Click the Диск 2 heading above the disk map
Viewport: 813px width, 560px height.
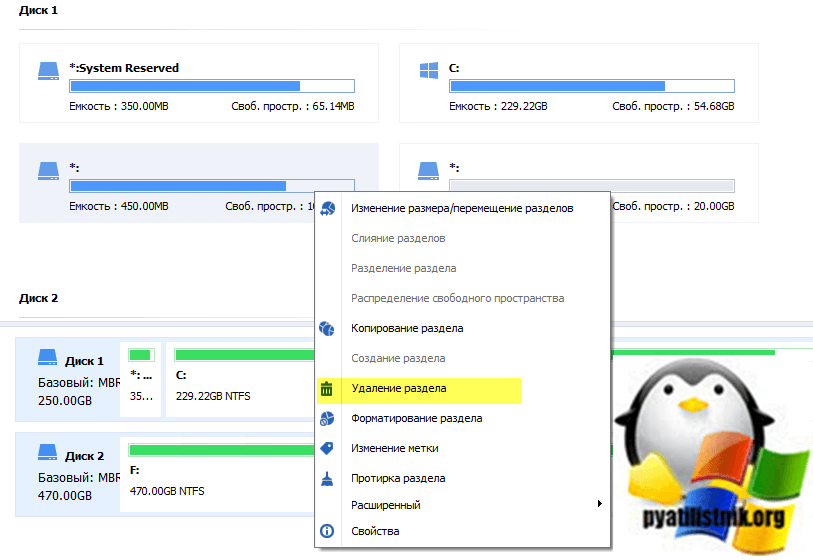pyautogui.click(x=38, y=299)
